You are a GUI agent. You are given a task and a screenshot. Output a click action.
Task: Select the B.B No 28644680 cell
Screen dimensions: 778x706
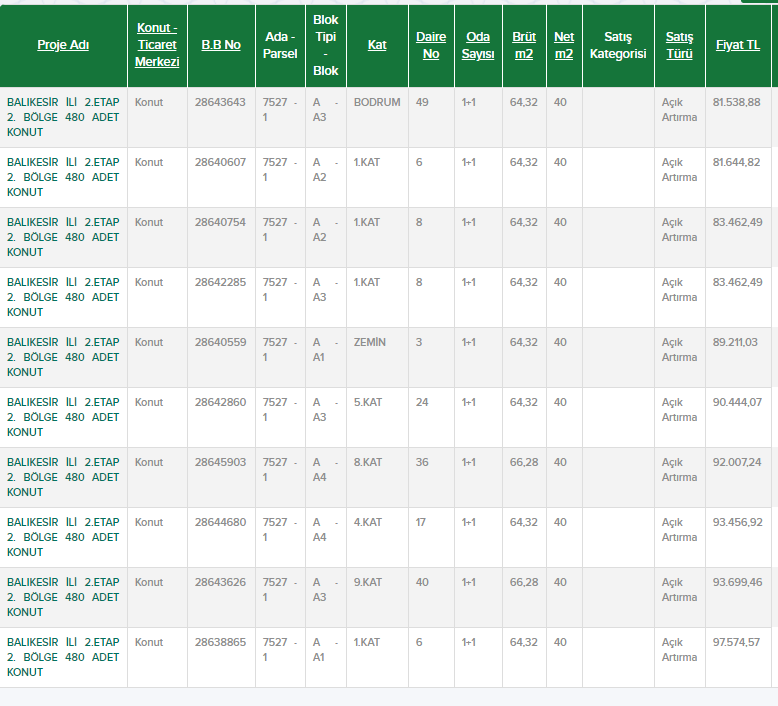(220, 522)
